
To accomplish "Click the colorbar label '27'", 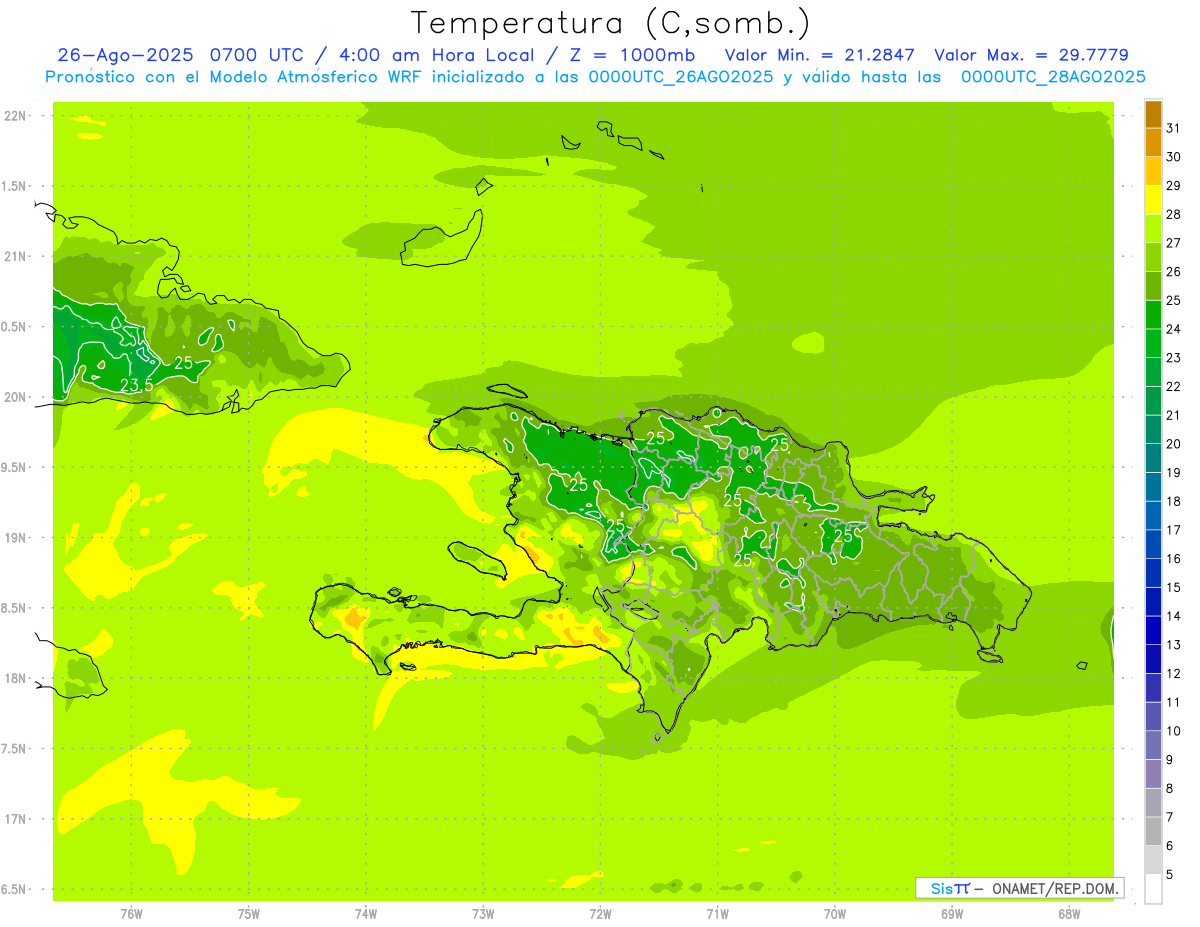I will click(1173, 243).
